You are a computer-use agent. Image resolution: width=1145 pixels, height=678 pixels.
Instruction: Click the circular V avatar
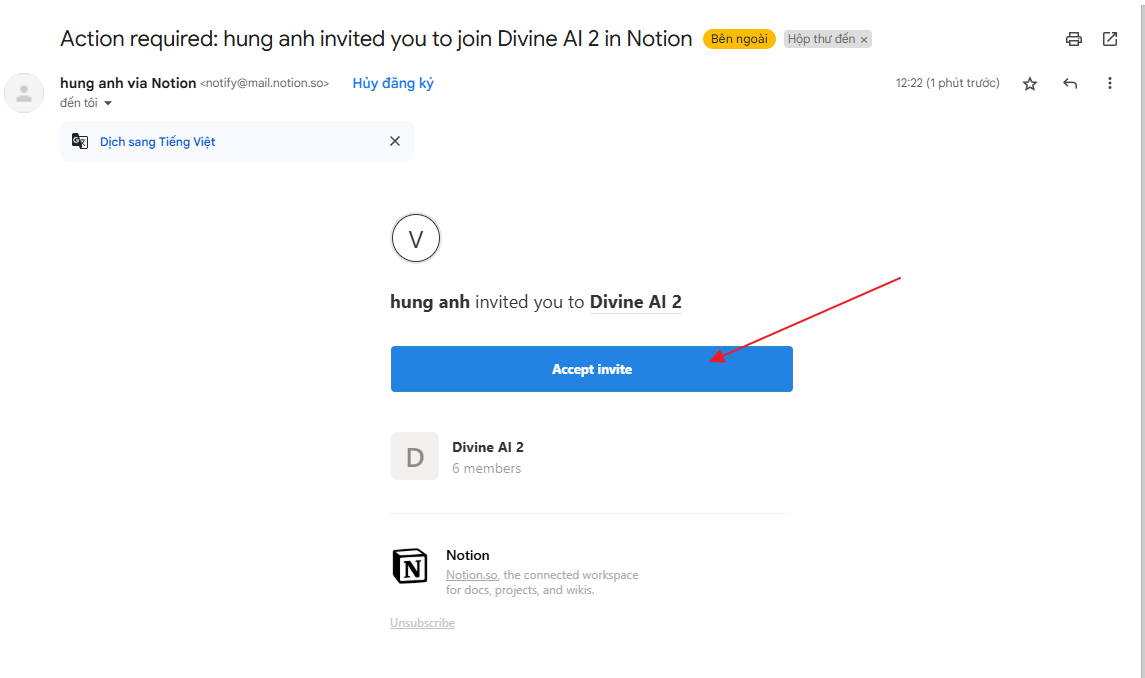click(416, 239)
